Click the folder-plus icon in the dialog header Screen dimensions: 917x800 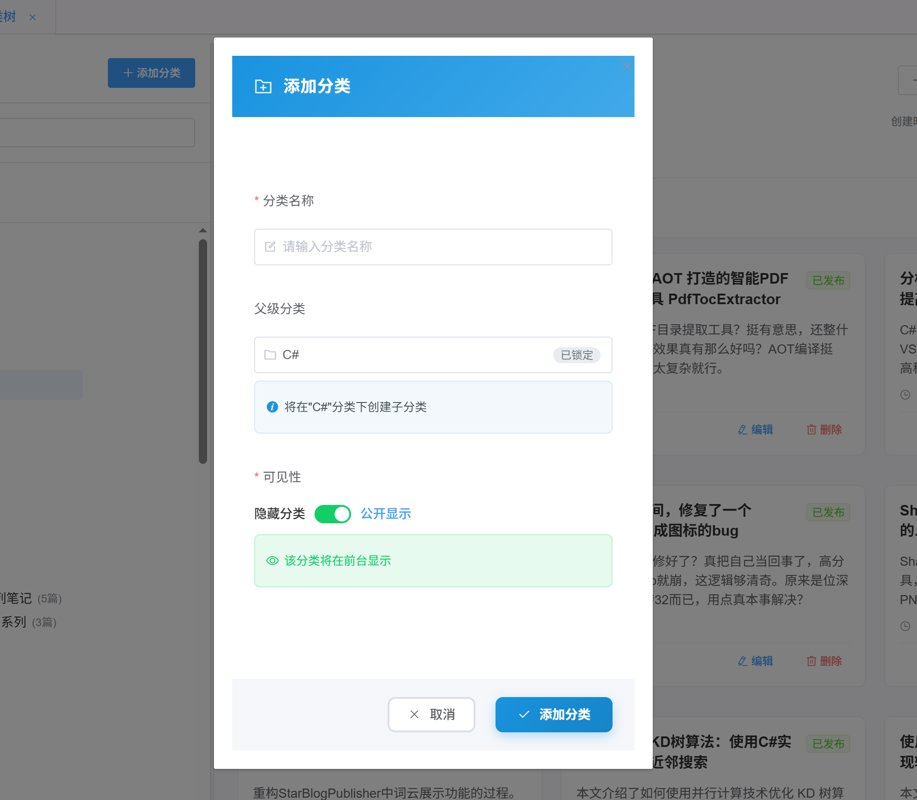[x=263, y=87]
